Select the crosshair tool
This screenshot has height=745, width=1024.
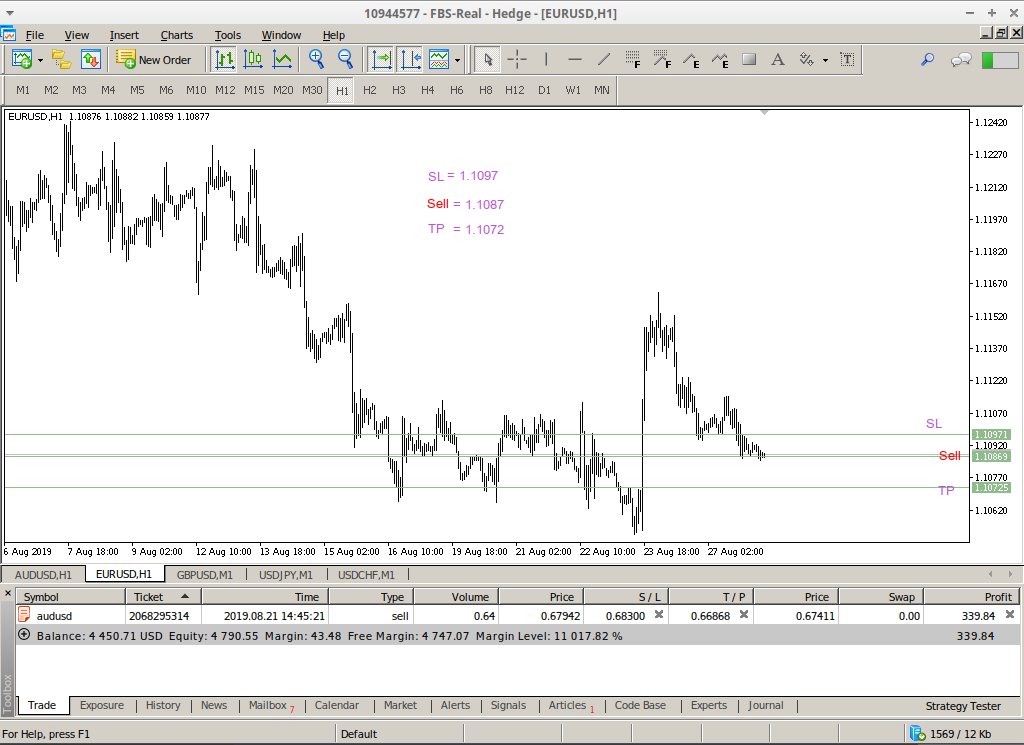[517, 60]
